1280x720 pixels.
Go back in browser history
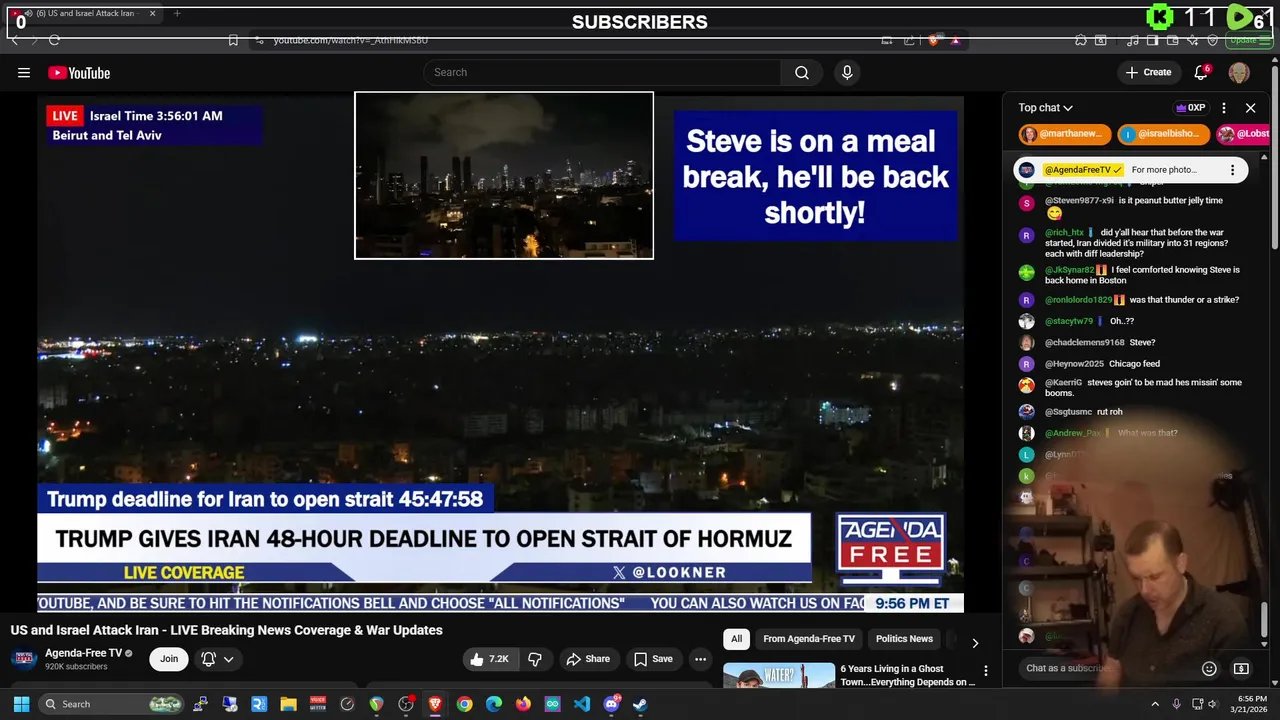(x=15, y=40)
